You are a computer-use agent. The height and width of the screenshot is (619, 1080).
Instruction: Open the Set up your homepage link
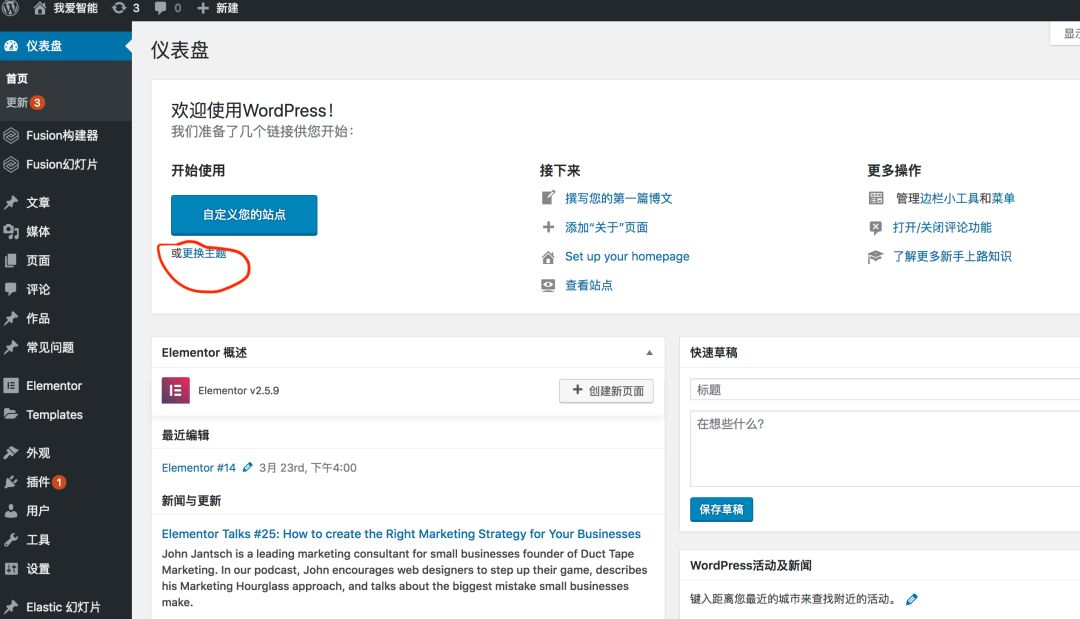click(627, 256)
